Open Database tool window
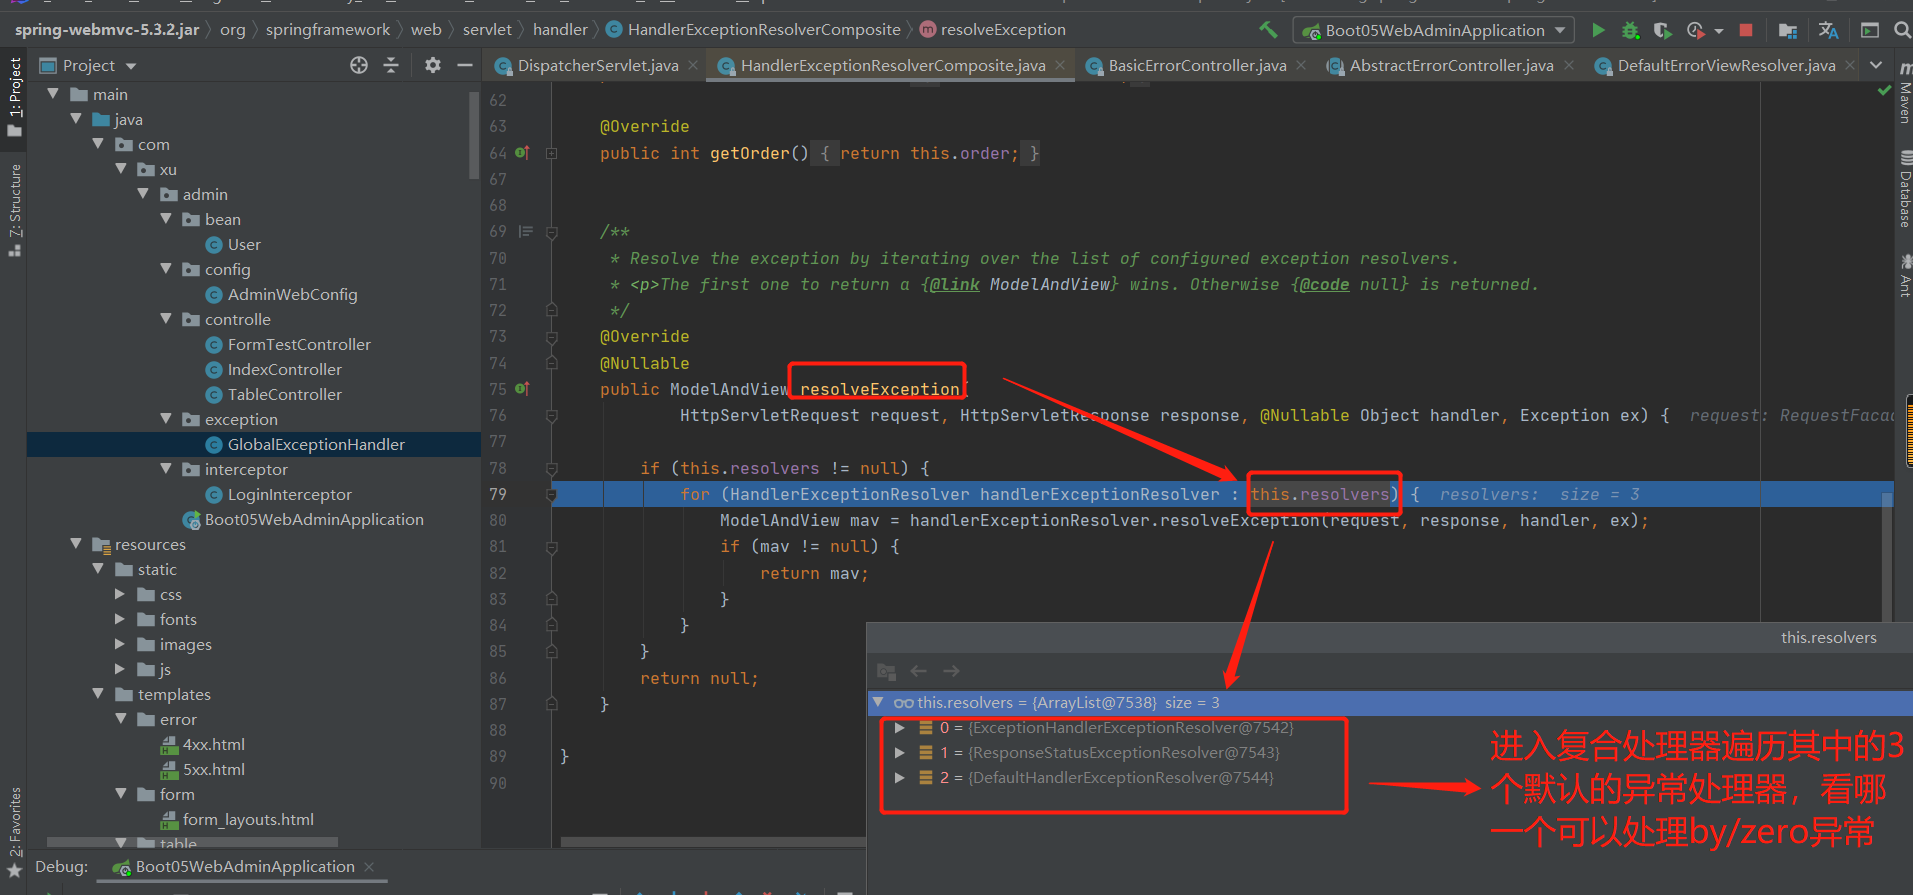This screenshot has width=1913, height=895. 1904,190
